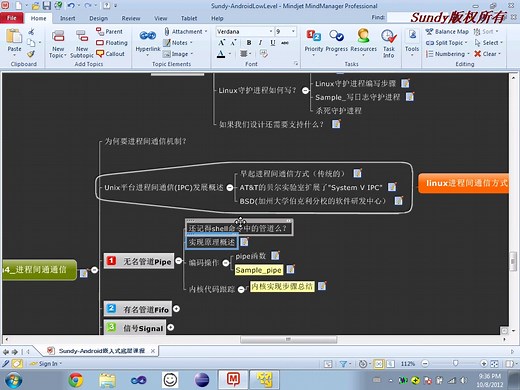520x390 pixels.
Task: Switch to the Design ribbon tab
Action: (98, 18)
